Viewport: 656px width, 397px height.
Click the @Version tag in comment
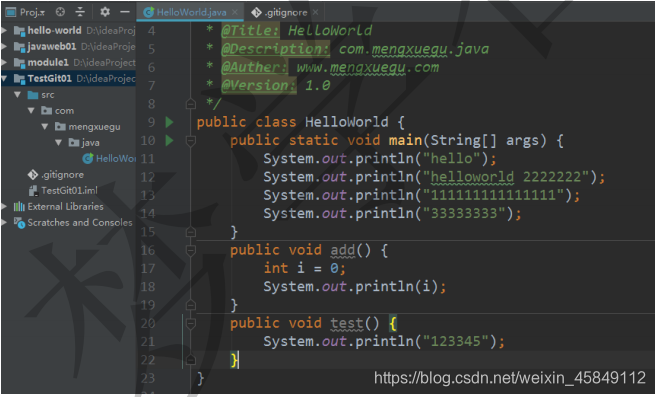coord(259,85)
